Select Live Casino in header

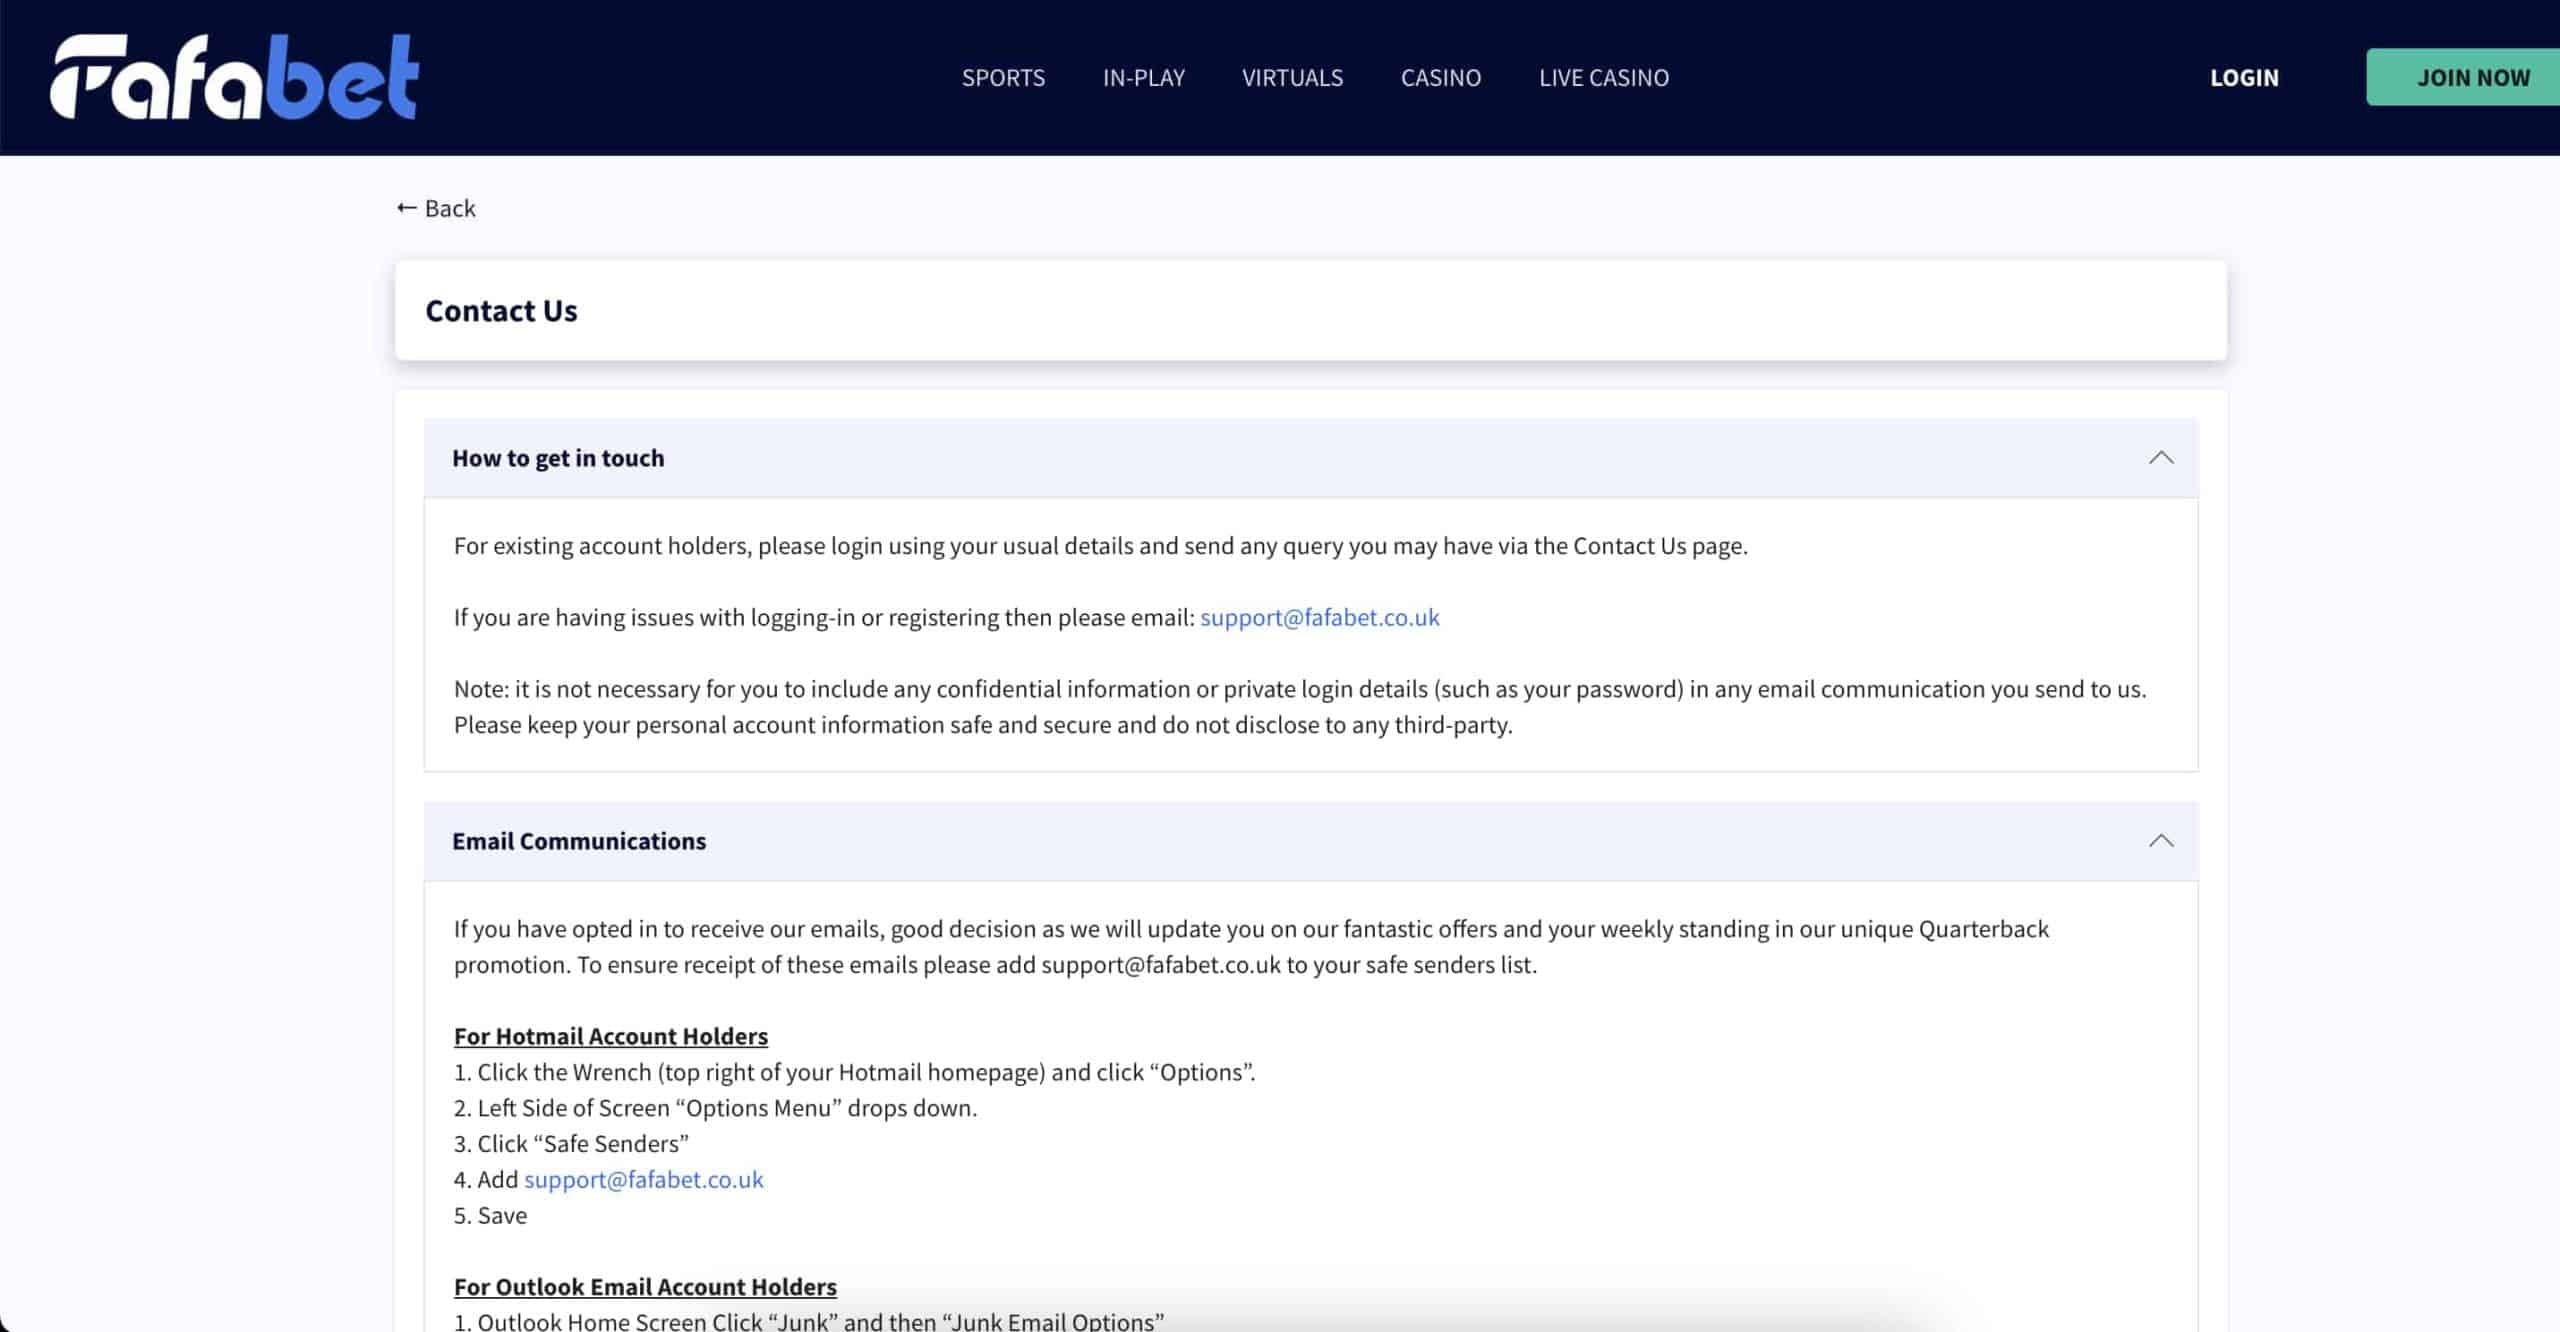tap(1603, 78)
